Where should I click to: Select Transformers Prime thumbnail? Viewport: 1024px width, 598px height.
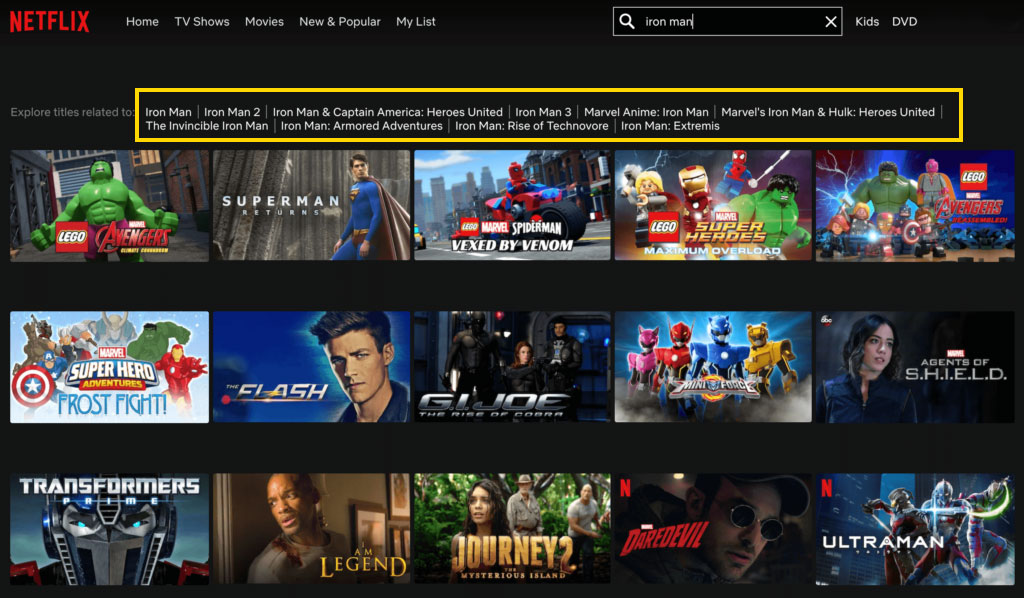pyautogui.click(x=110, y=529)
